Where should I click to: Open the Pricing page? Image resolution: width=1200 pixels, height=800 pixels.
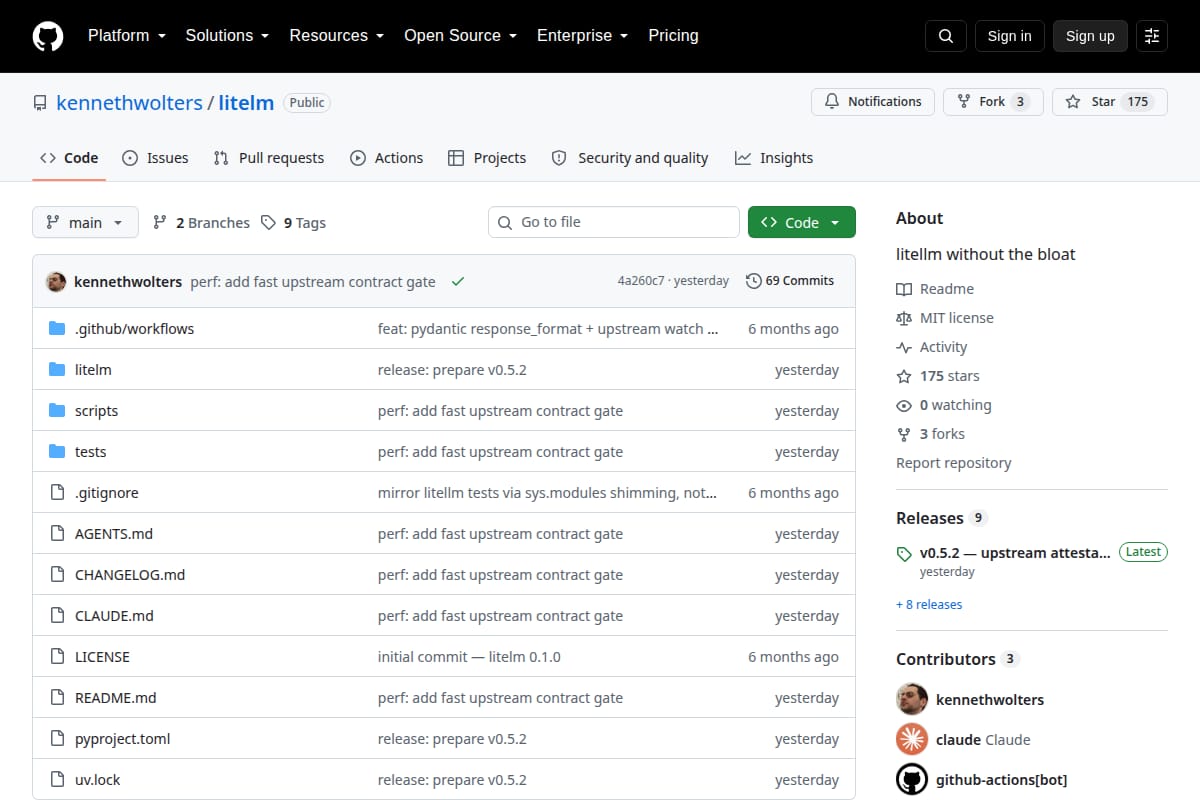coord(673,35)
